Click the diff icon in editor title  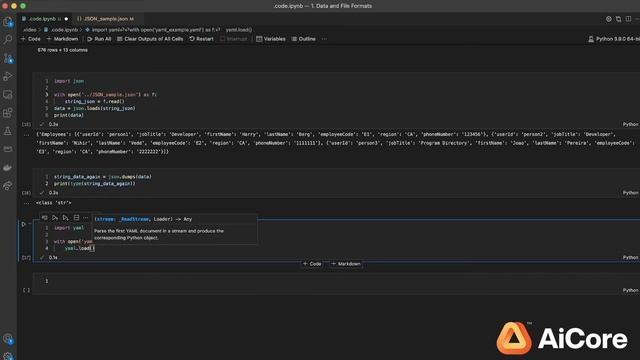point(618,19)
